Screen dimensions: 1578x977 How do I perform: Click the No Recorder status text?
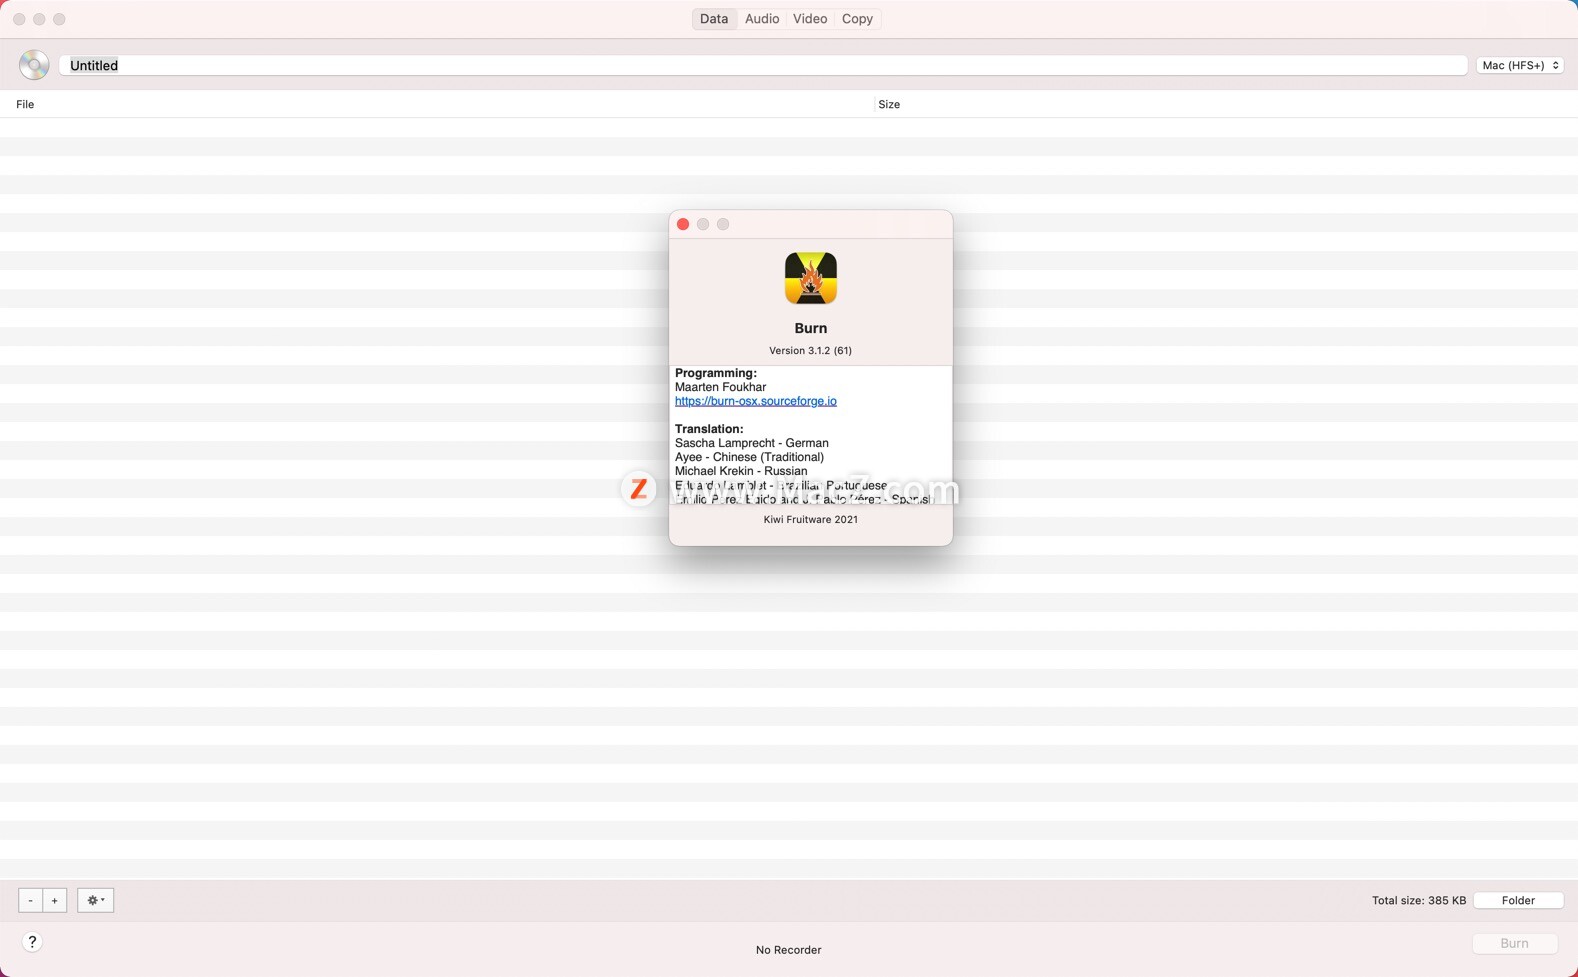coord(789,950)
